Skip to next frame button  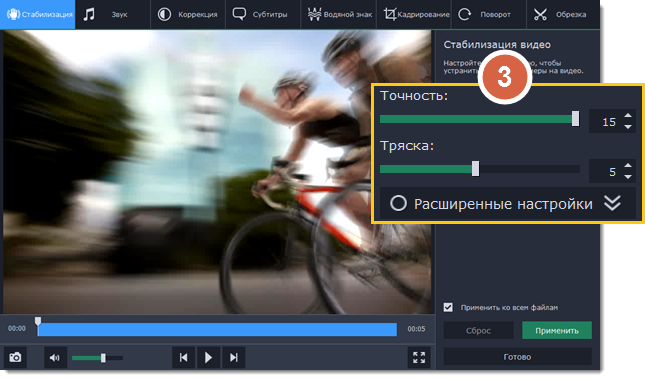pos(234,358)
